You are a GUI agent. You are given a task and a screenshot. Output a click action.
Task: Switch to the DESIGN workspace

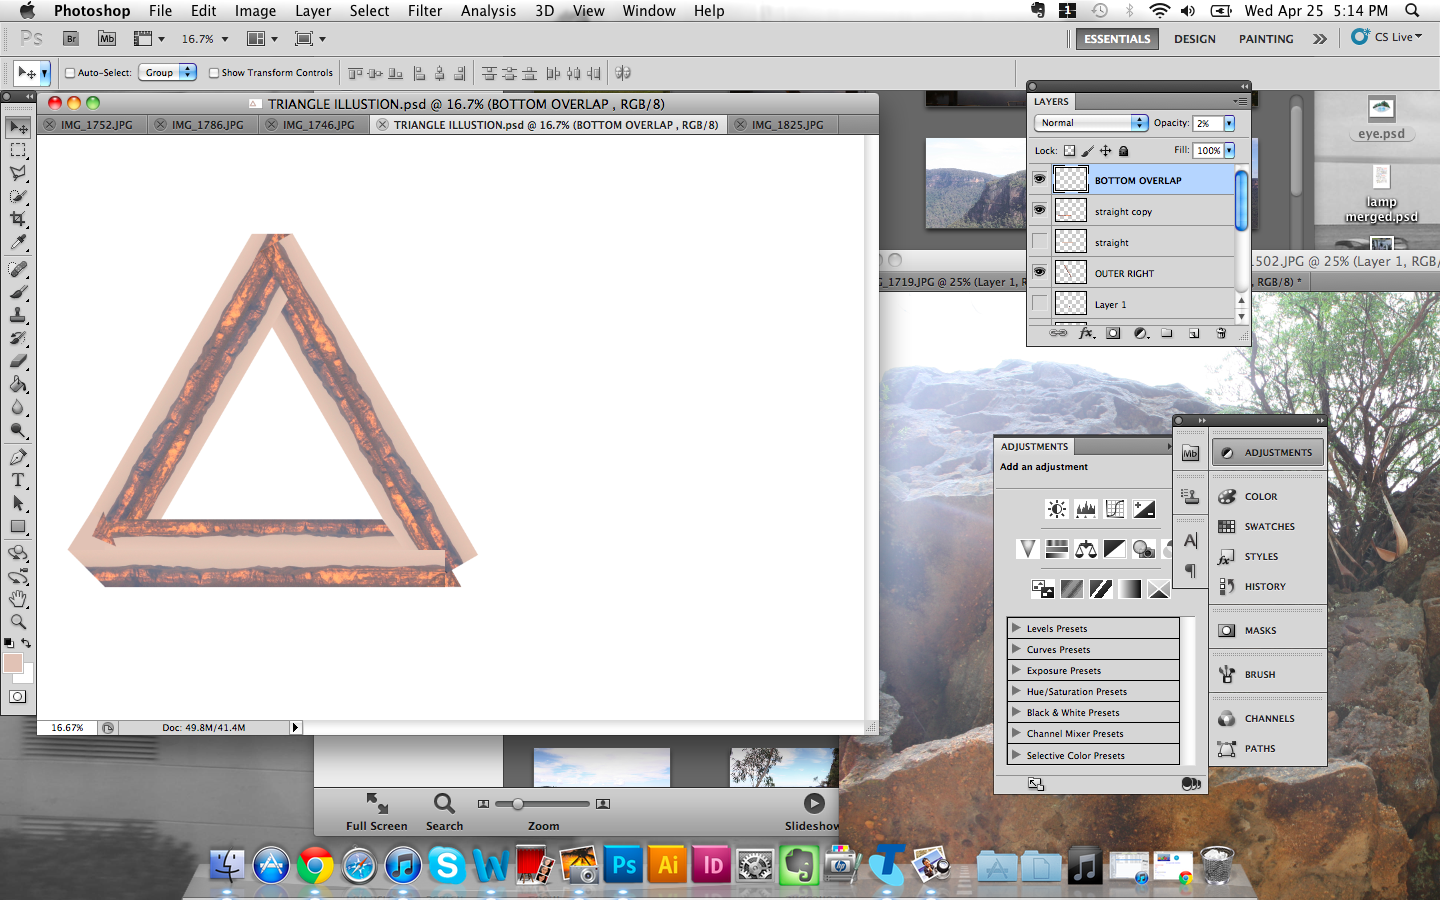click(1195, 39)
